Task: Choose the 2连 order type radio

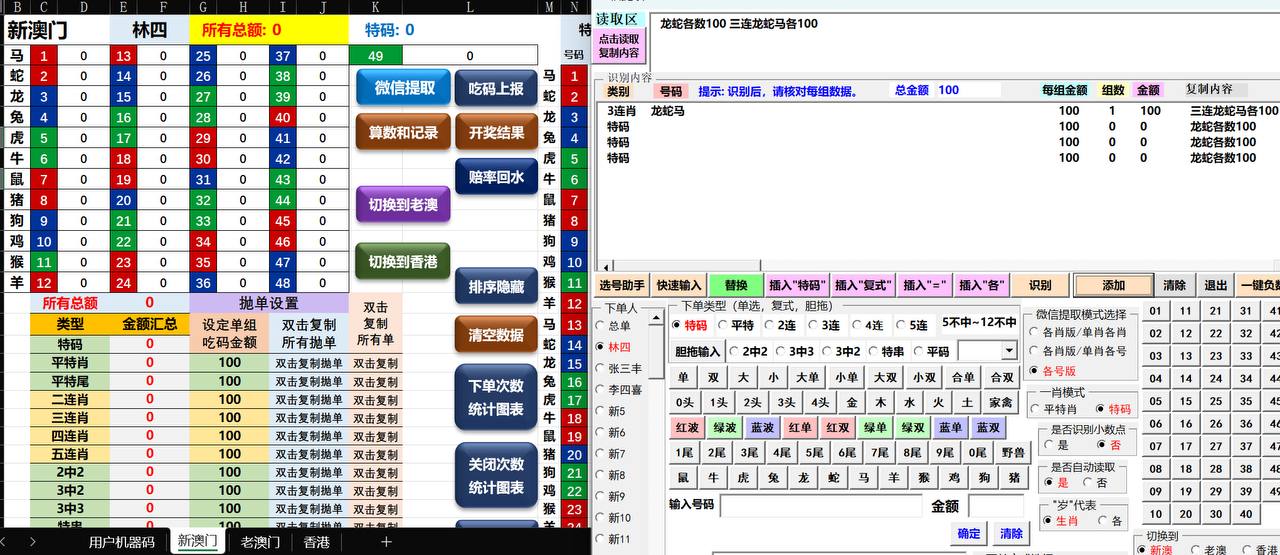Action: click(782, 325)
